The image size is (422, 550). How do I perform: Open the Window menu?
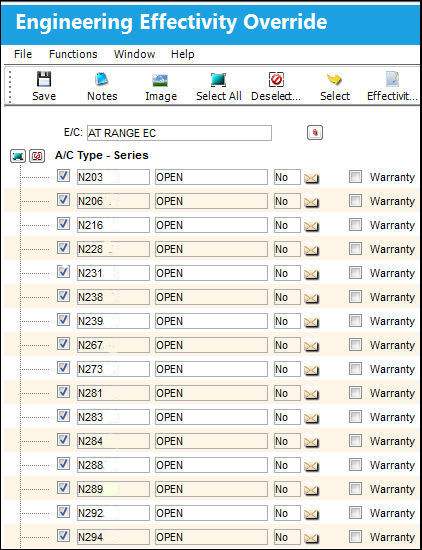(134, 54)
